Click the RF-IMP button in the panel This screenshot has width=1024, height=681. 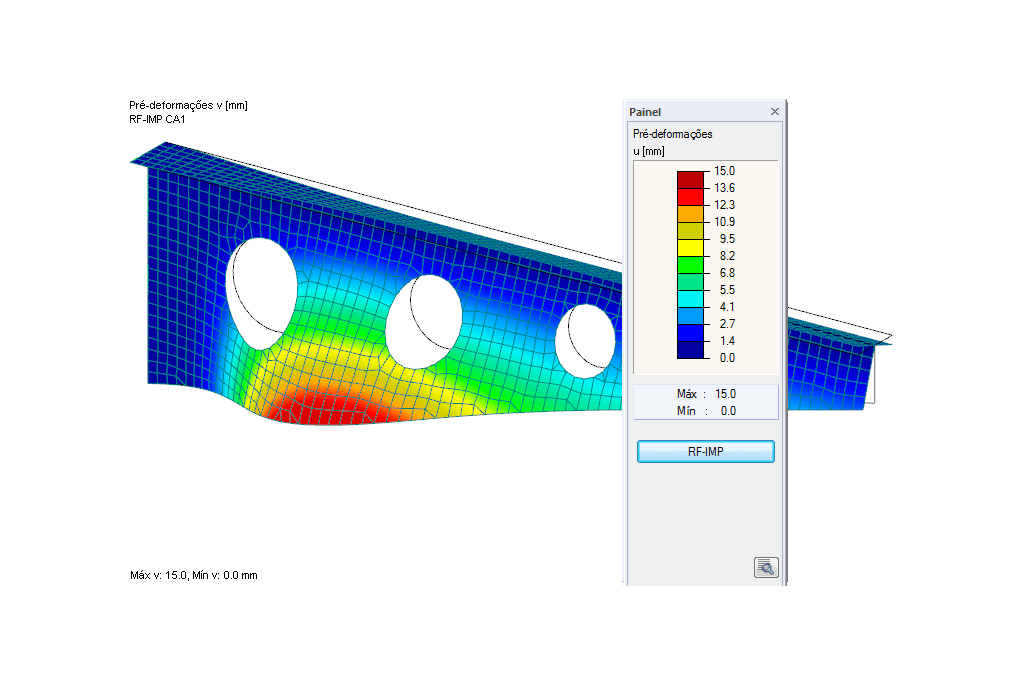pyautogui.click(x=705, y=451)
